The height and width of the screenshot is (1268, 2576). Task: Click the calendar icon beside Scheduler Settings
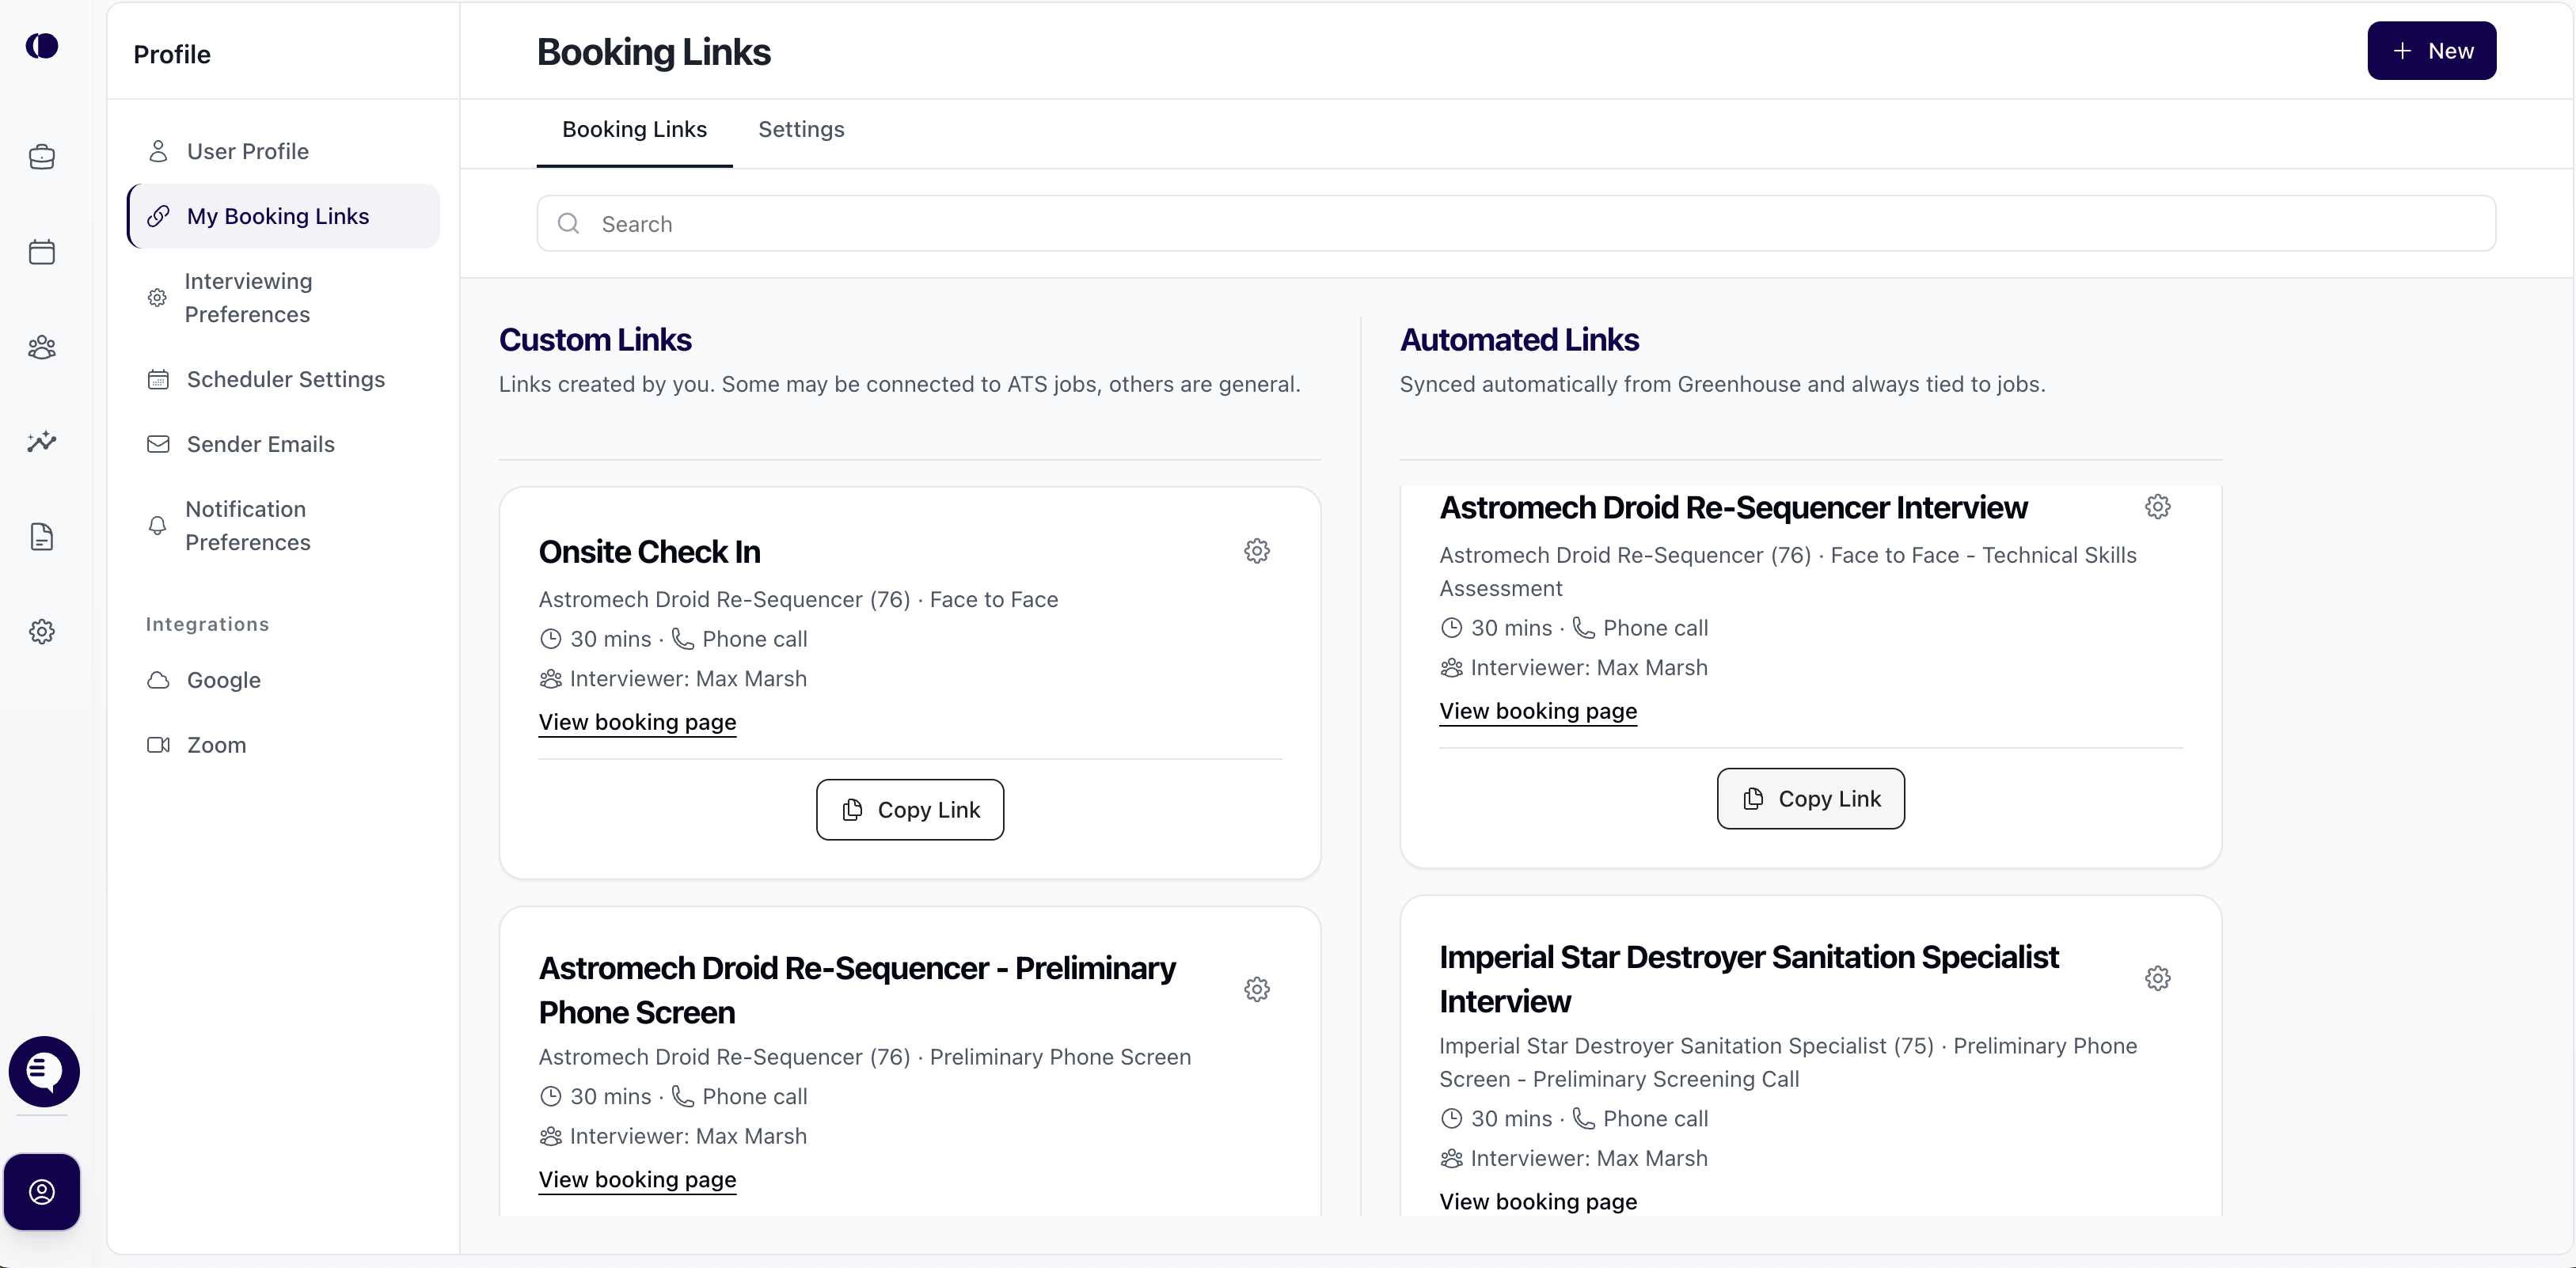tap(158, 379)
